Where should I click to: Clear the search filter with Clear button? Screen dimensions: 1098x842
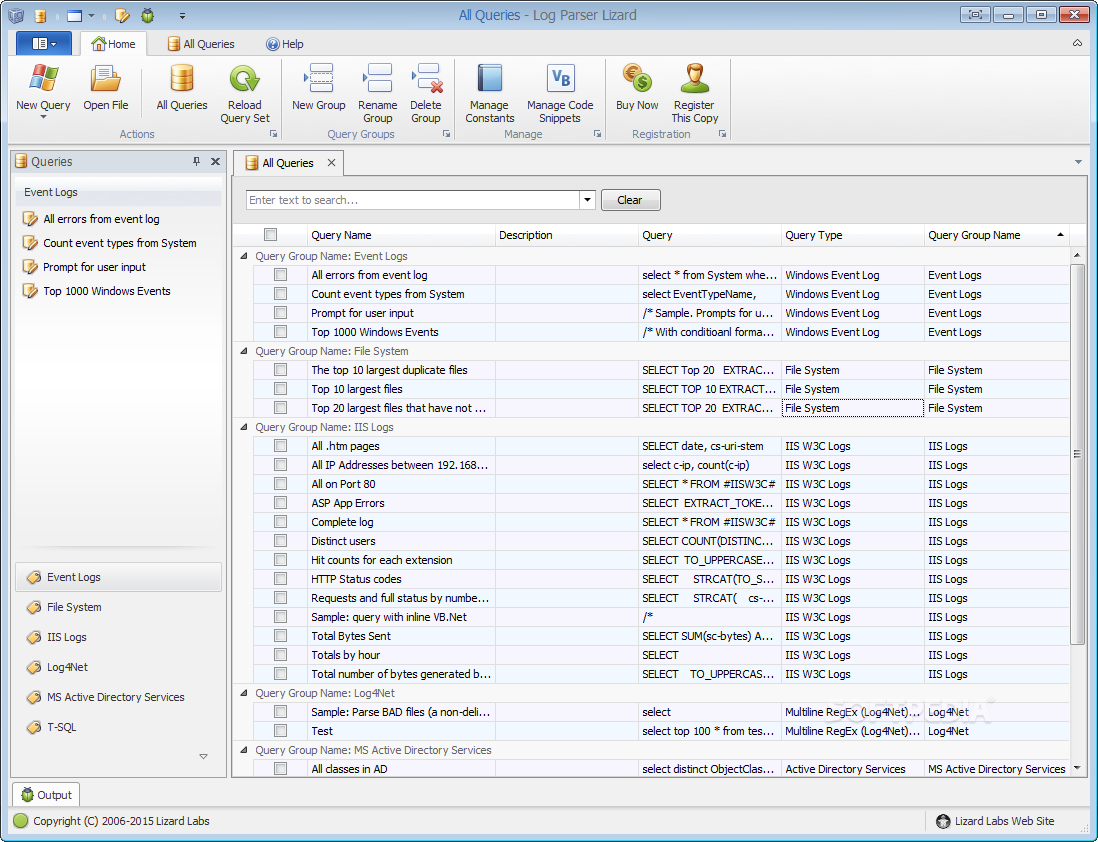(x=630, y=200)
